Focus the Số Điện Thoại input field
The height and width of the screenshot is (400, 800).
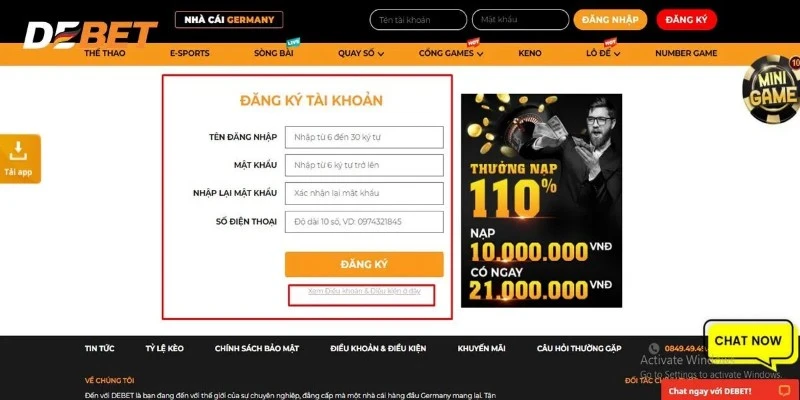coord(364,222)
